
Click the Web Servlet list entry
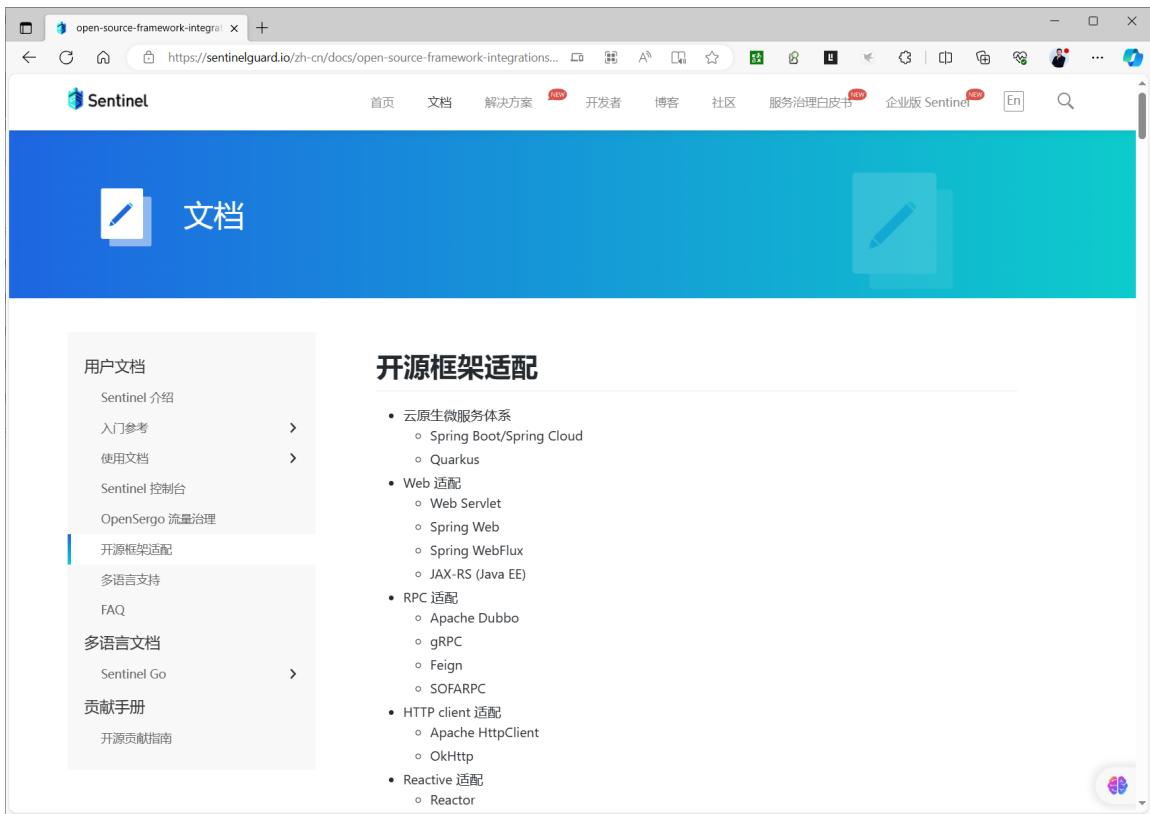click(x=466, y=503)
